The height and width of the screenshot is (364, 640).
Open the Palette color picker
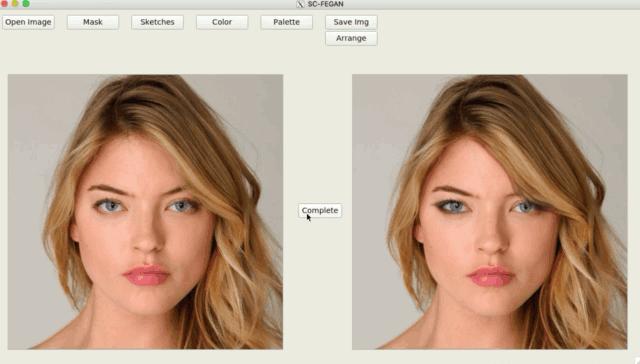coord(286,22)
